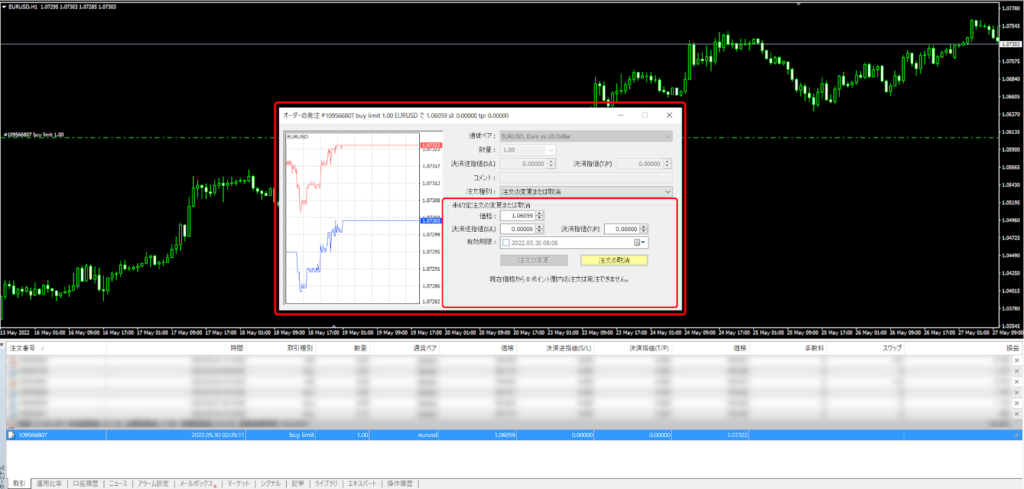The image size is (1024, 489).
Task: Increase 価格 1.06059 with the up arrow
Action: coord(539,213)
